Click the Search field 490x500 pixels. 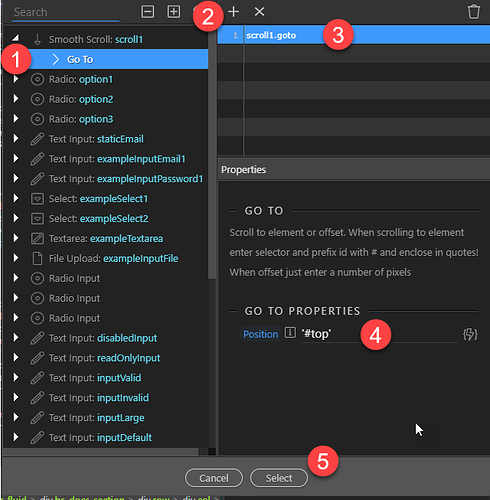[x=66, y=12]
